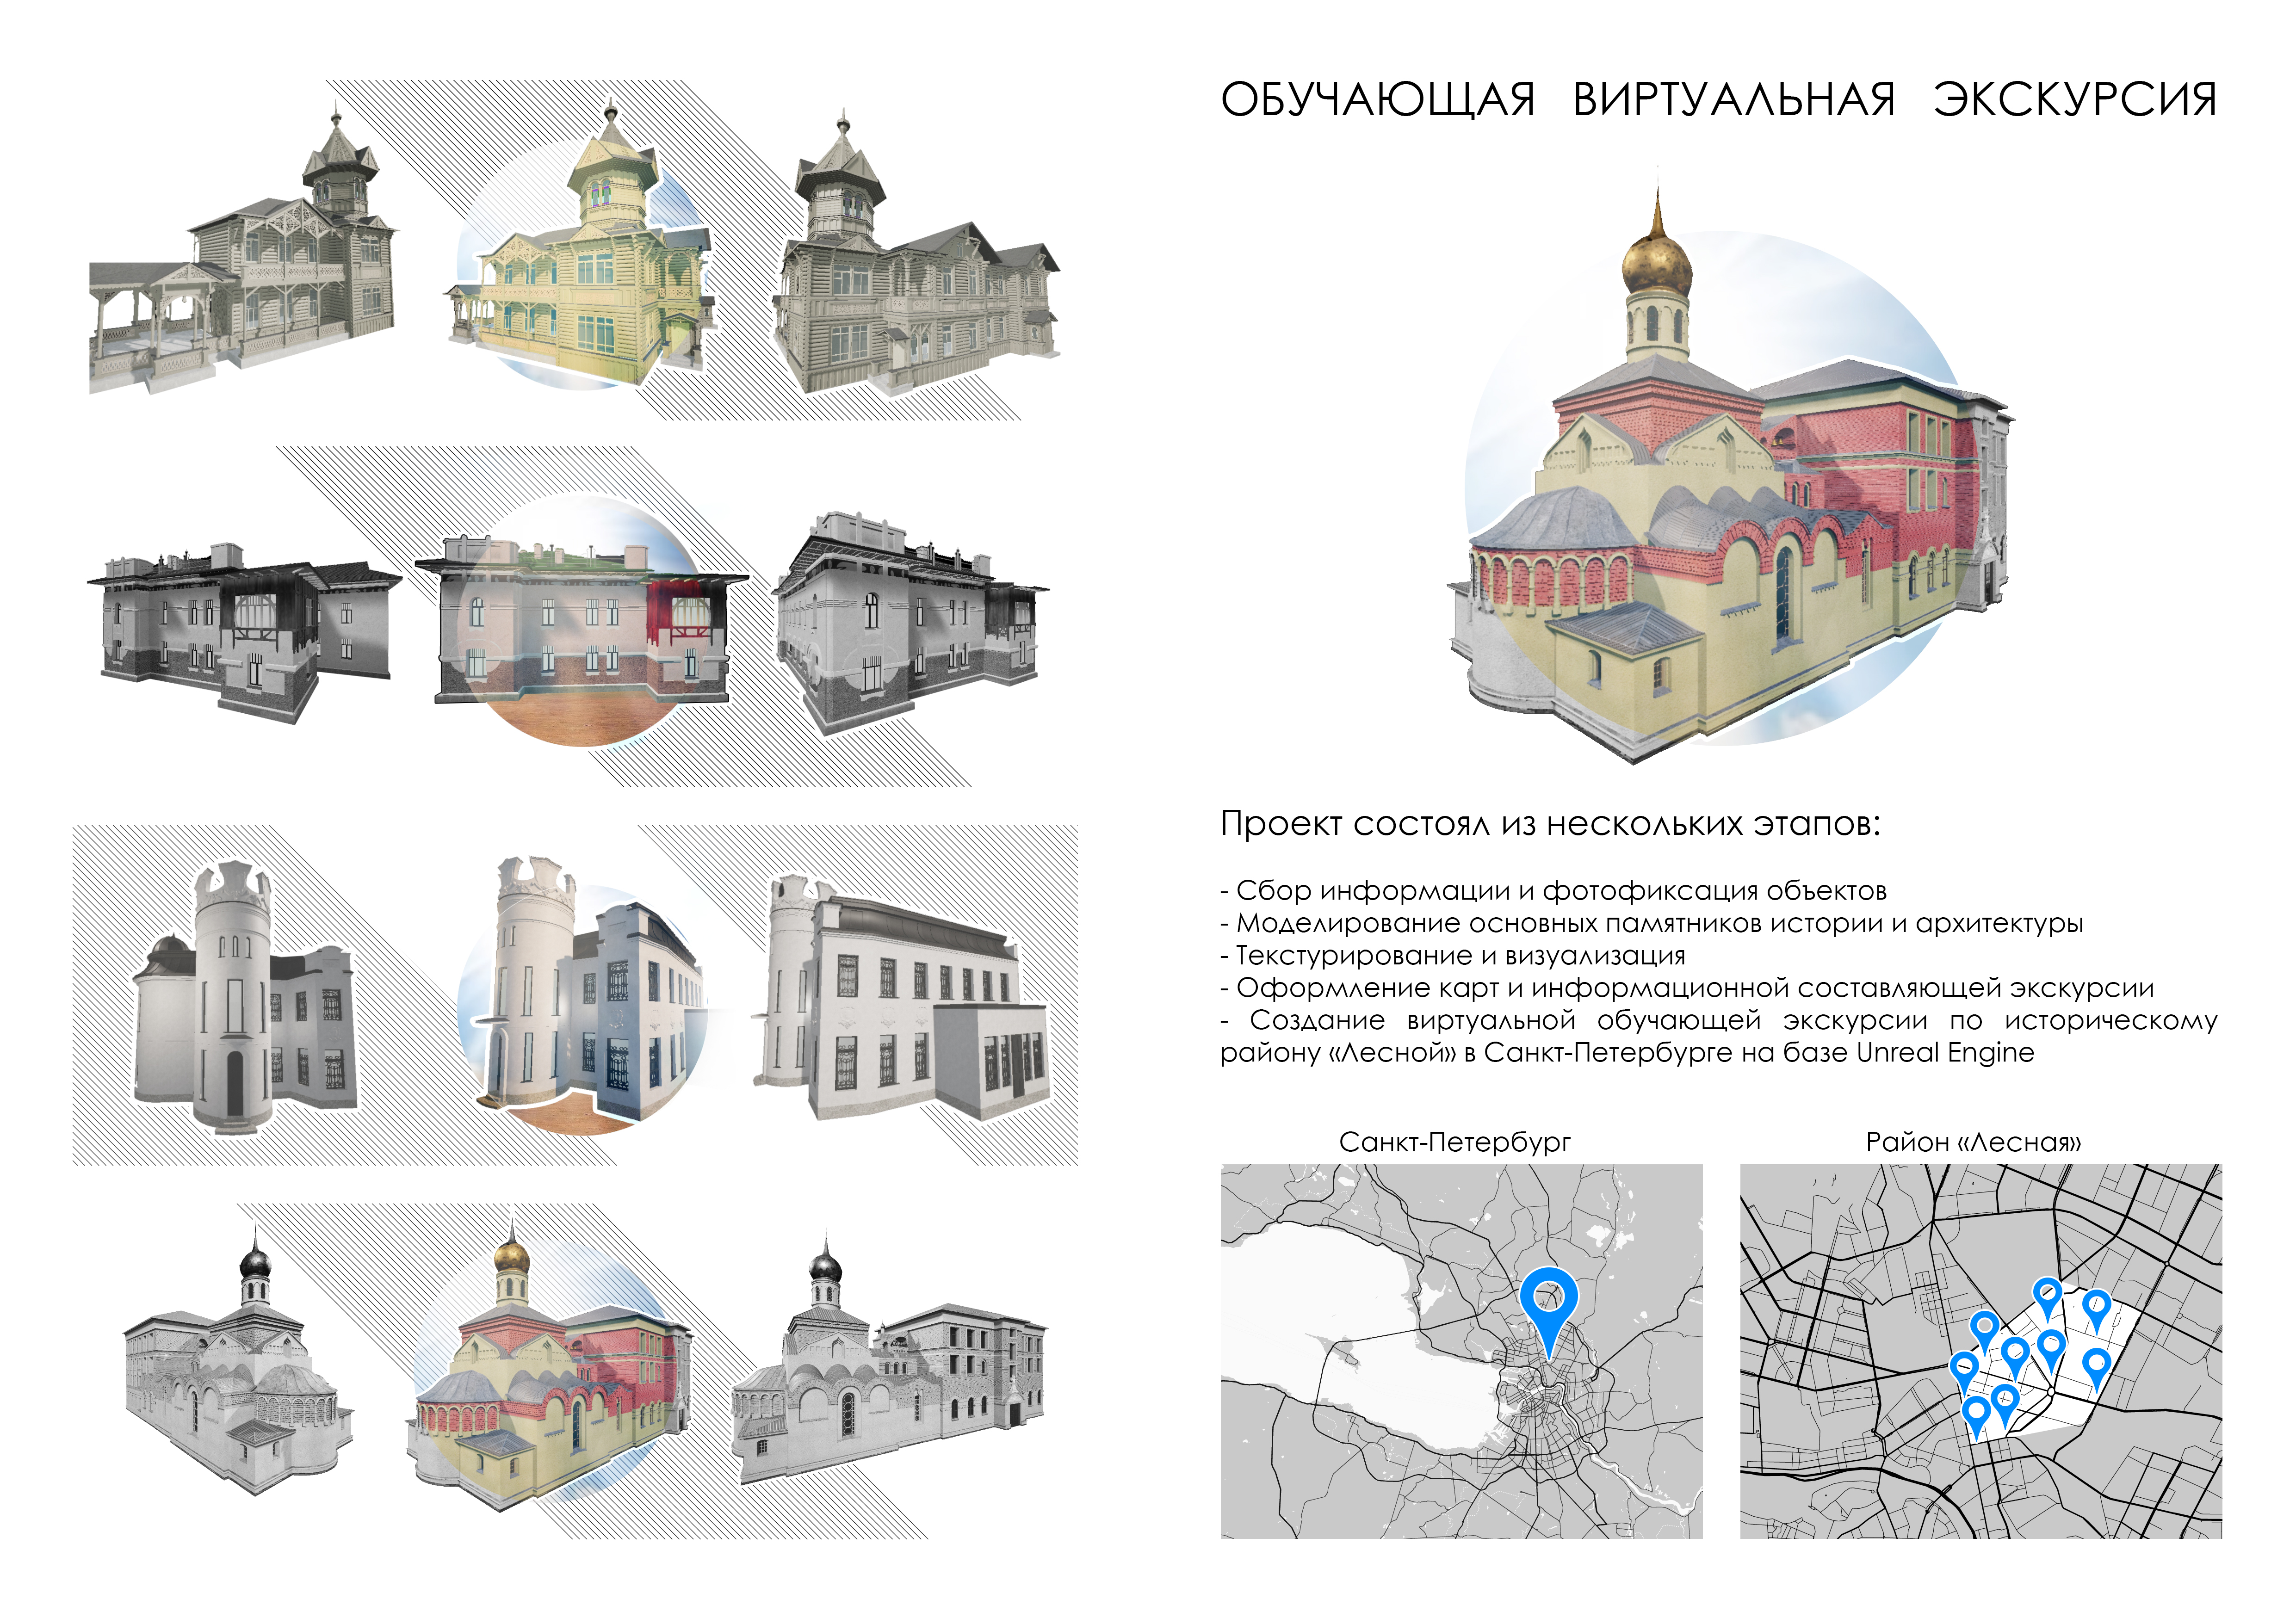The height and width of the screenshot is (1624, 2296).
Task: Select the yellow textured wooden house render
Action: 580,245
